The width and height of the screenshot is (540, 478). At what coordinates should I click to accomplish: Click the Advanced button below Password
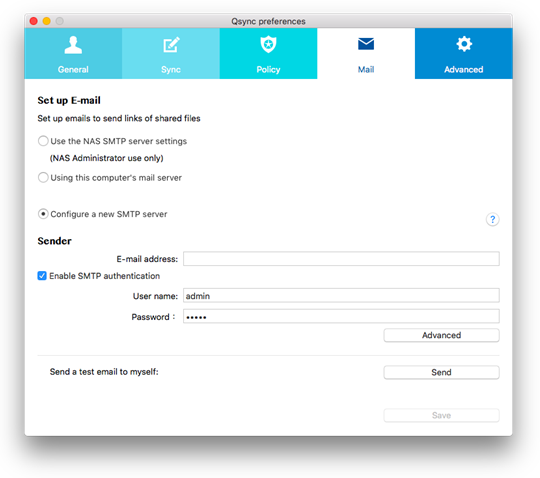click(x=442, y=335)
